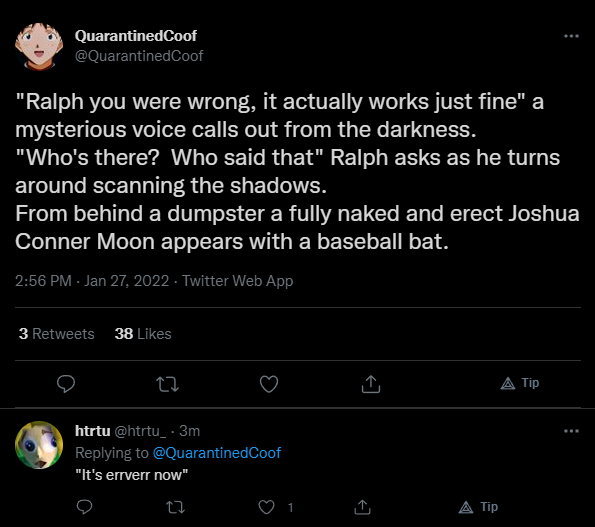Tip htrtu on the reply
The height and width of the screenshot is (527, 595).
pyautogui.click(x=478, y=507)
